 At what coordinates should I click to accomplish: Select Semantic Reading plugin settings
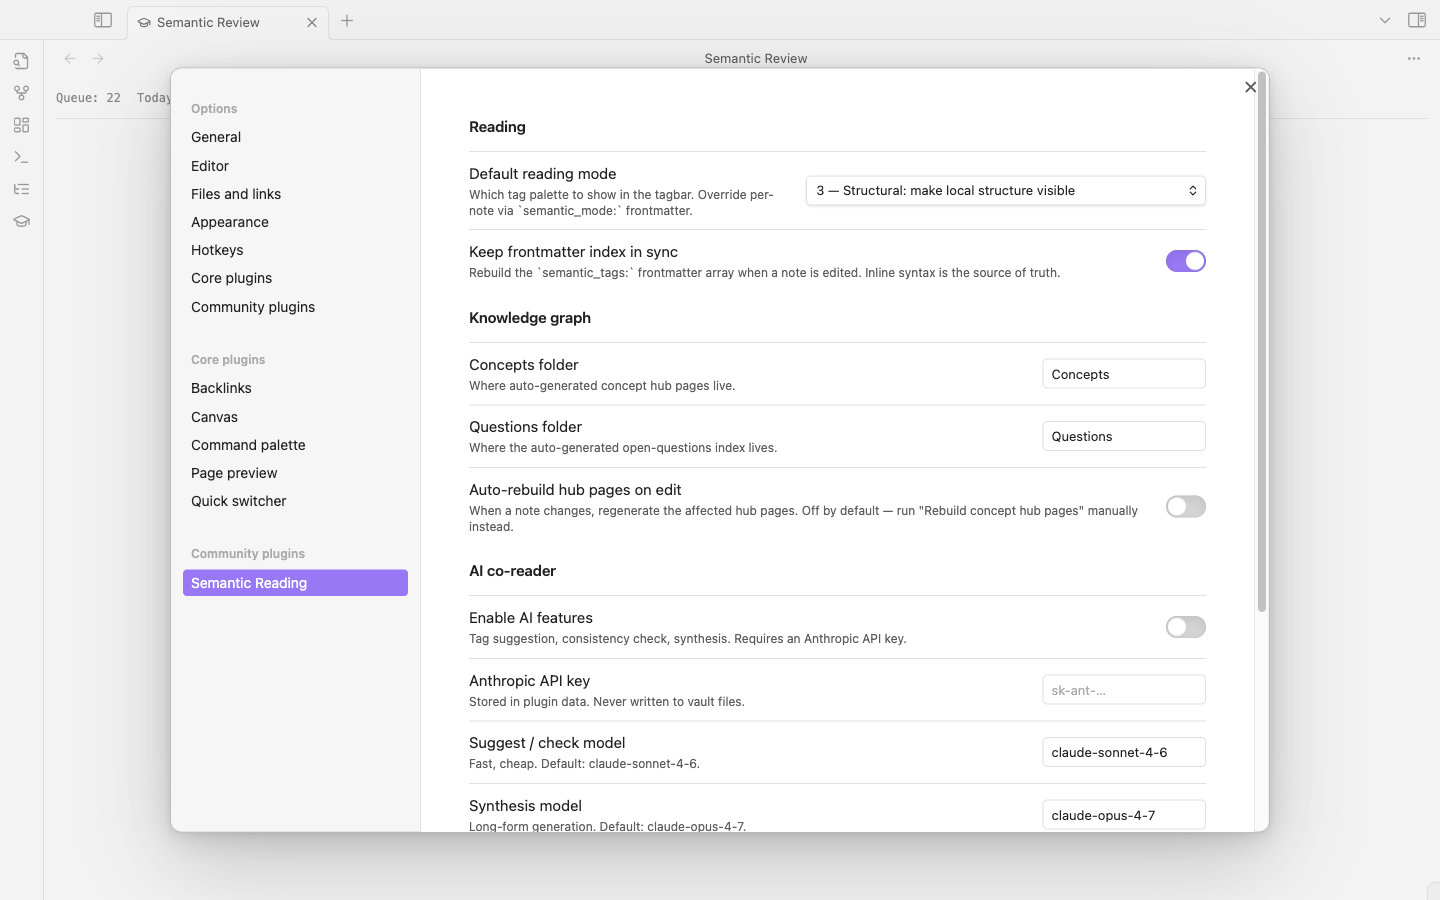click(x=295, y=583)
